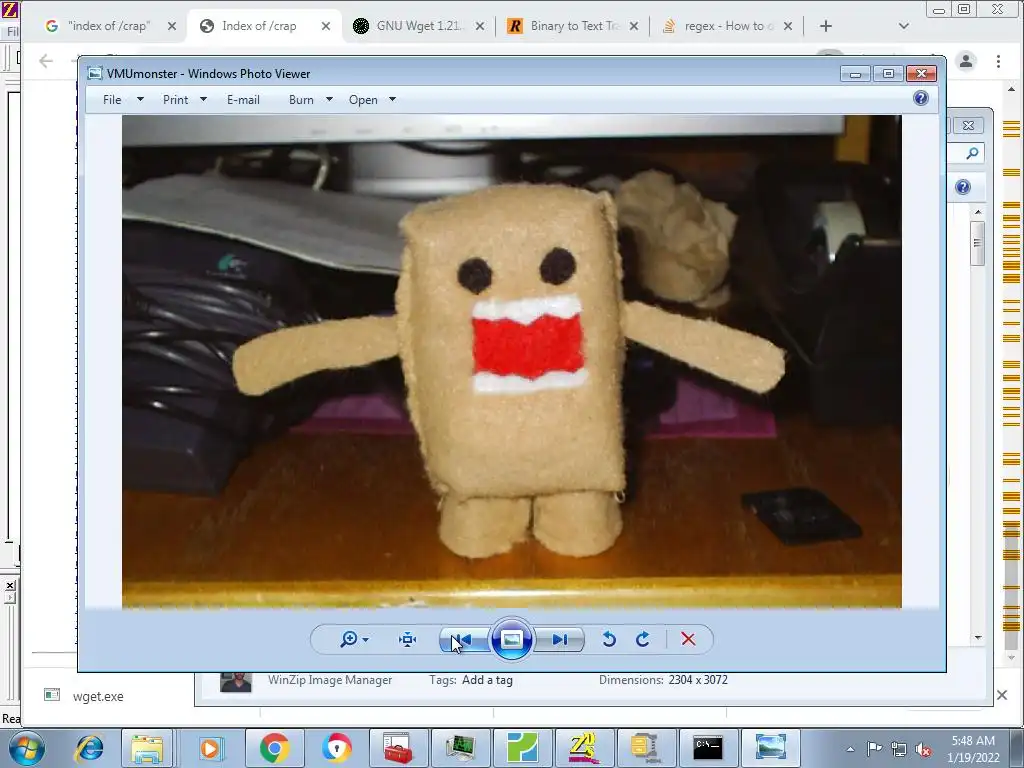Click the Open menu in Photo Viewer
The width and height of the screenshot is (1024, 768).
tap(363, 100)
